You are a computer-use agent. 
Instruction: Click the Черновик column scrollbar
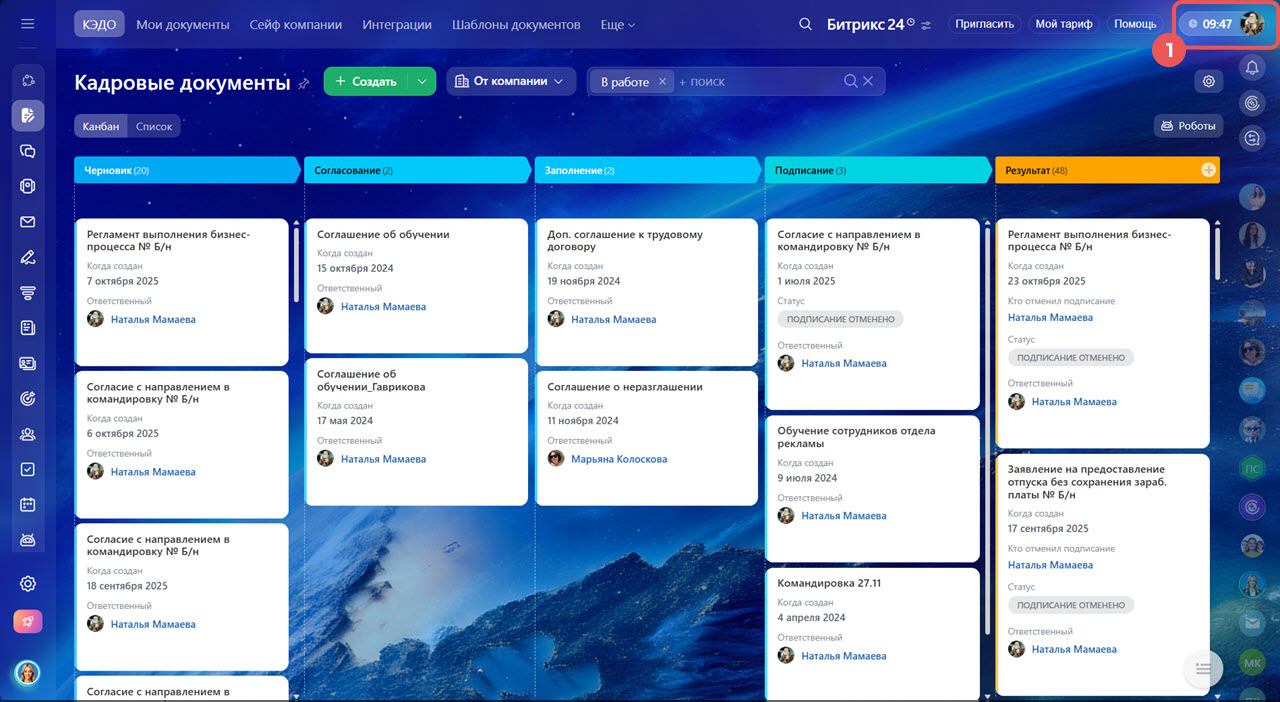(296, 265)
